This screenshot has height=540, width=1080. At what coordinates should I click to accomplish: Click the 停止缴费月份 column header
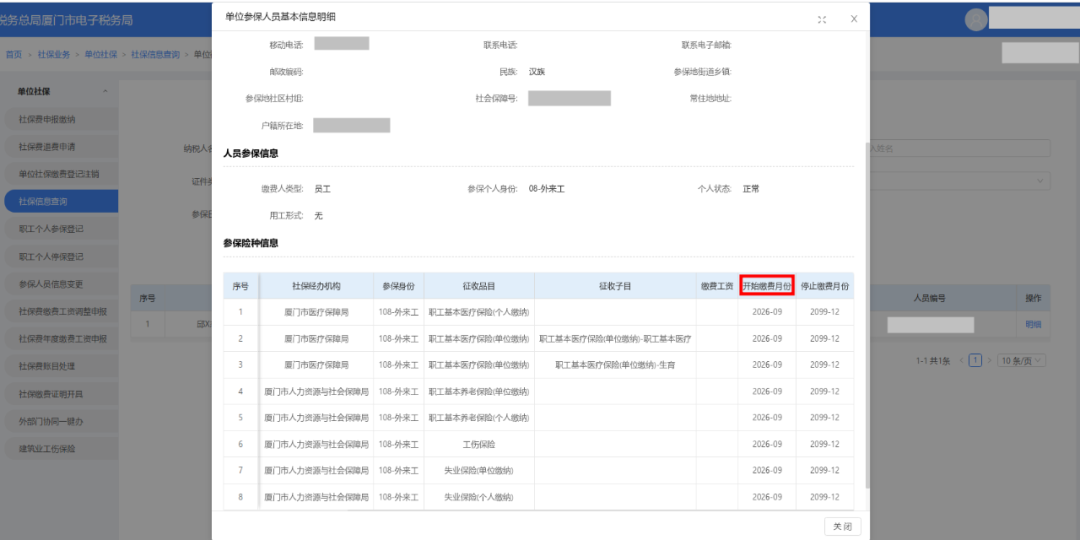(x=824, y=285)
